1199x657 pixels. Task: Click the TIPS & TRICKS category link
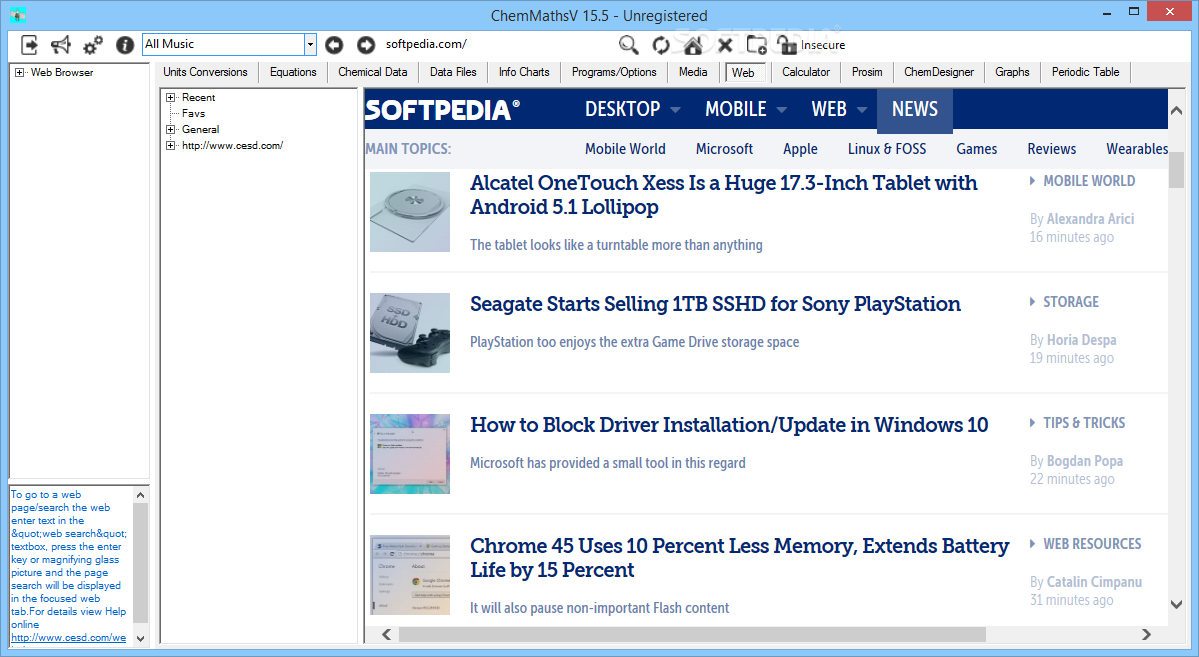pyautogui.click(x=1084, y=423)
